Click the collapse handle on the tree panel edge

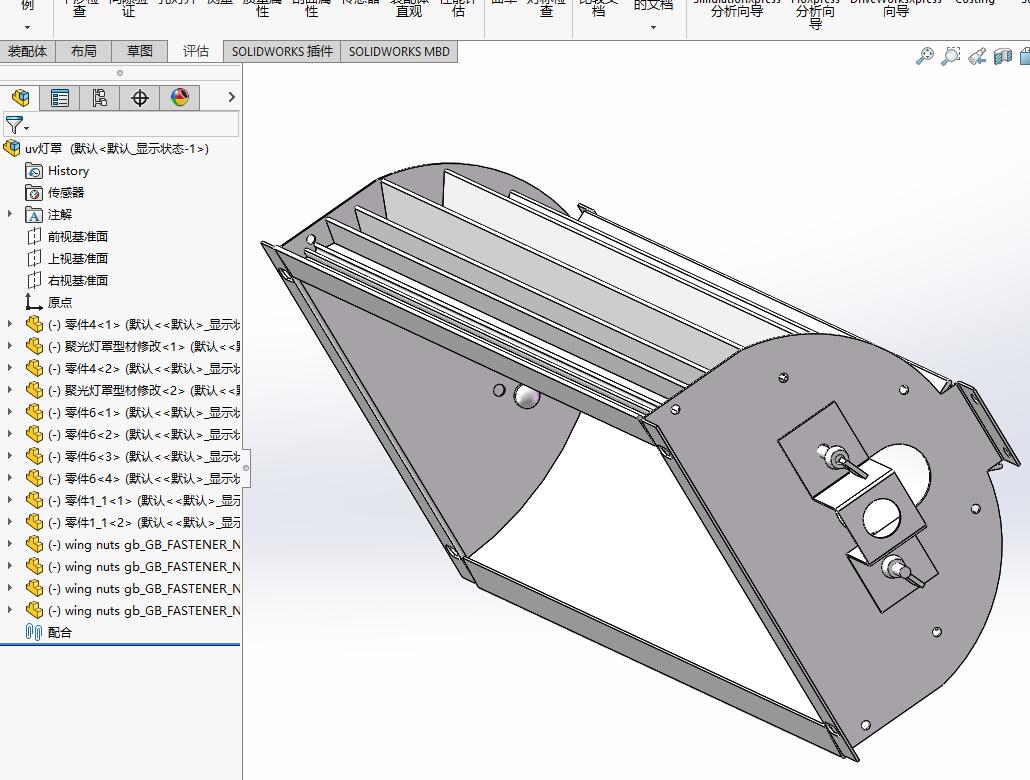coord(246,468)
